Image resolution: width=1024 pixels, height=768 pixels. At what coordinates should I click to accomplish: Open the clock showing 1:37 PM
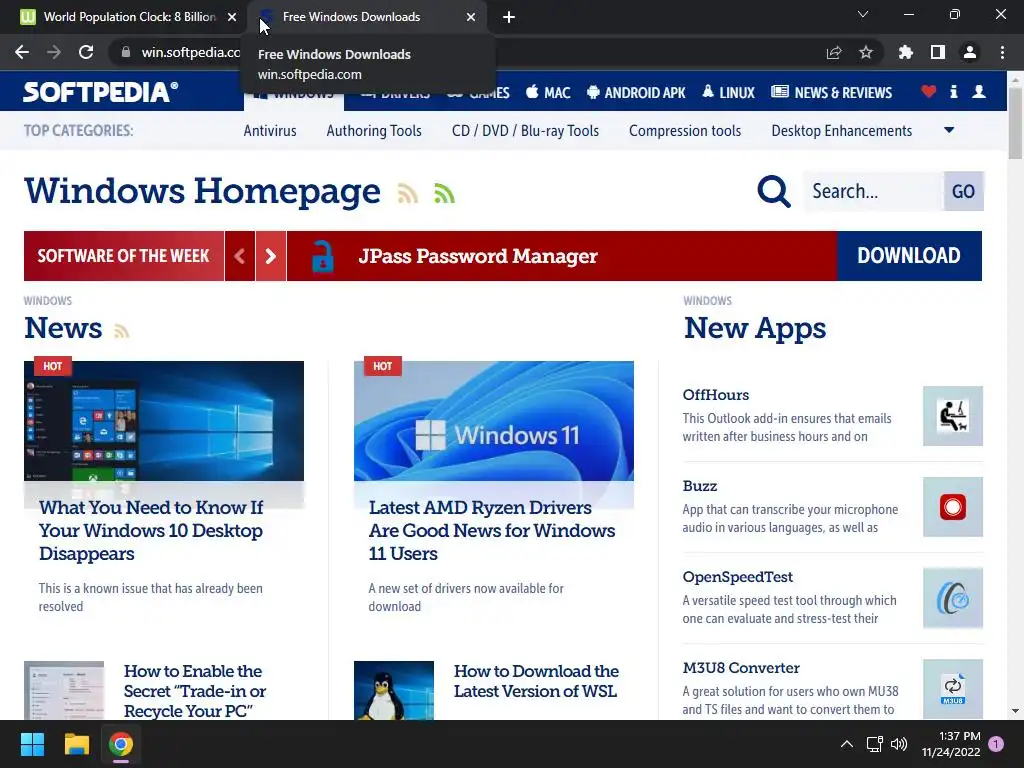pyautogui.click(x=951, y=744)
